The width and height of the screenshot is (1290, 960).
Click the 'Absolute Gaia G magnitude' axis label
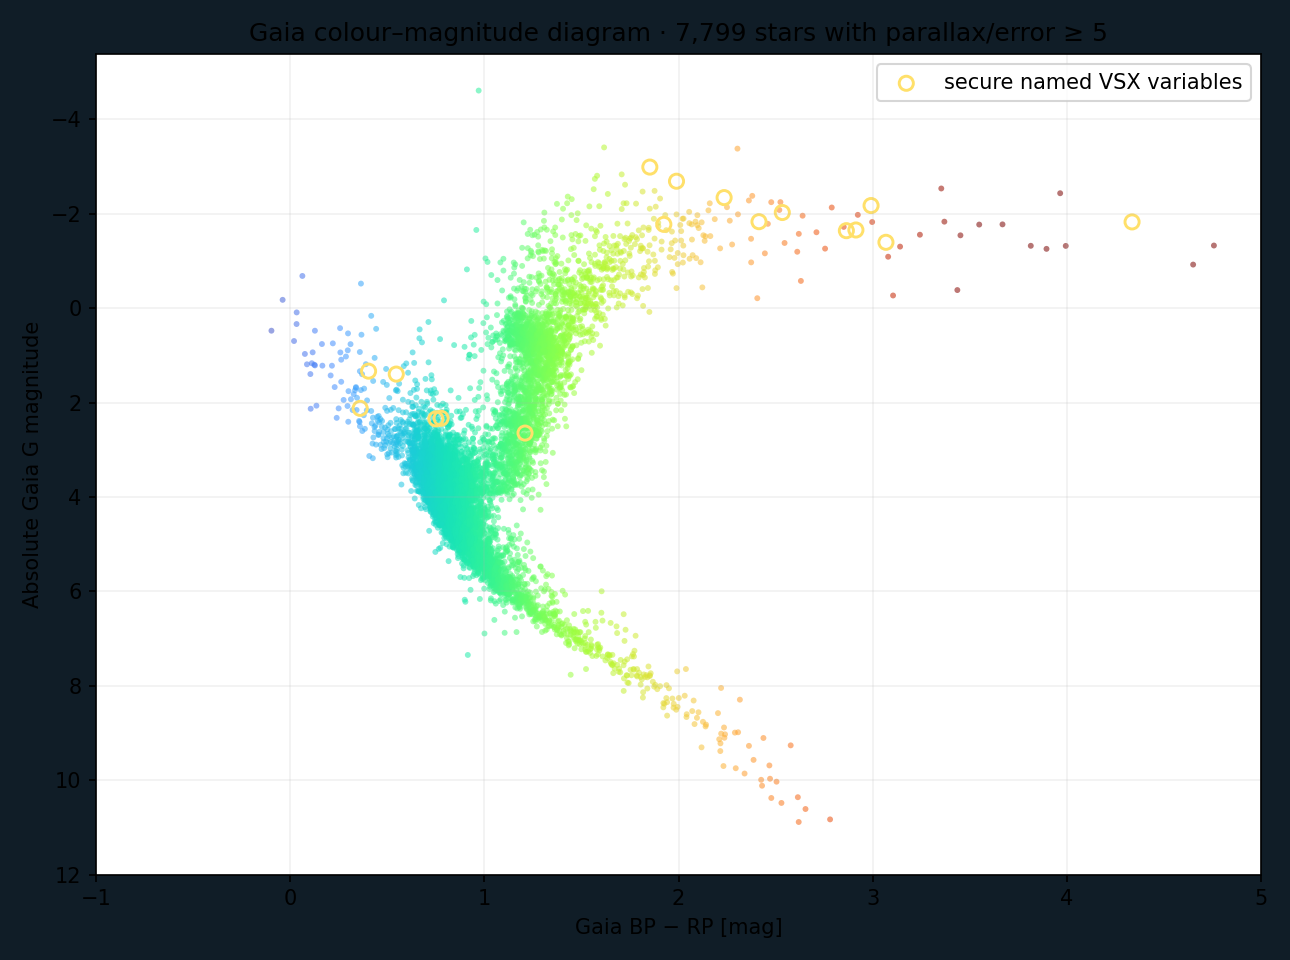coord(31,464)
